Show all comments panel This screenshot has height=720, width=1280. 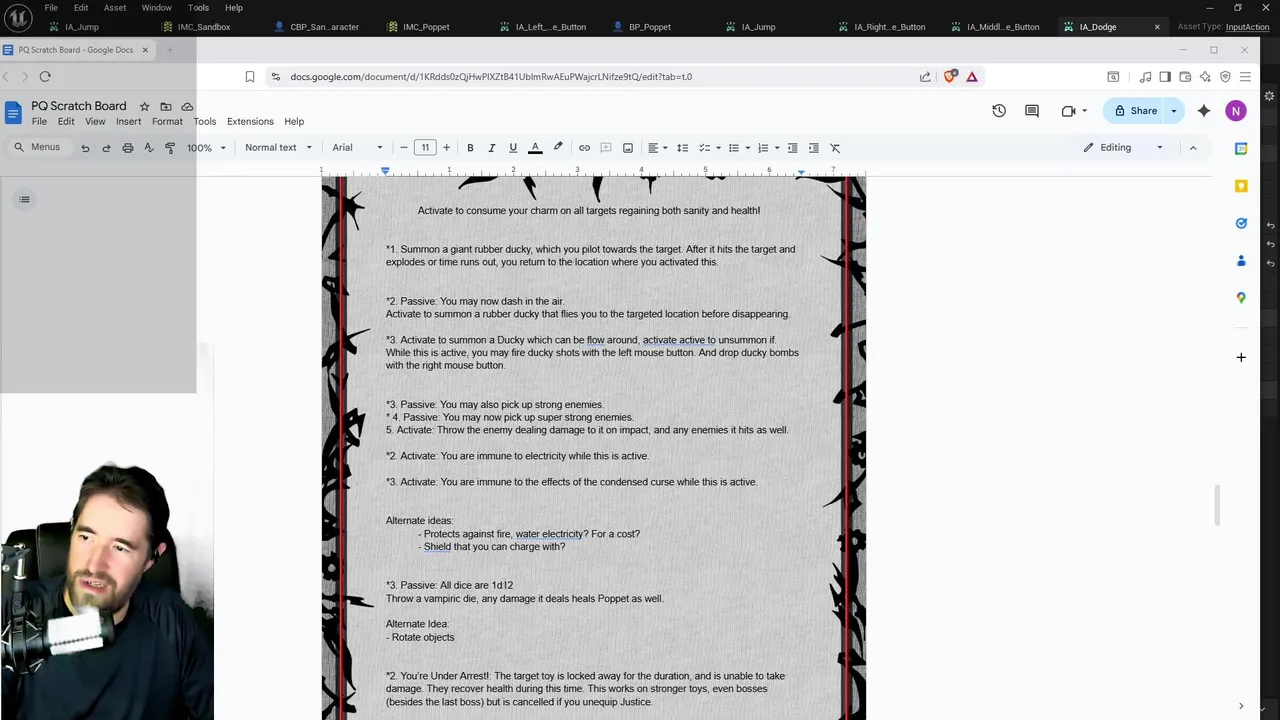coord(1032,111)
